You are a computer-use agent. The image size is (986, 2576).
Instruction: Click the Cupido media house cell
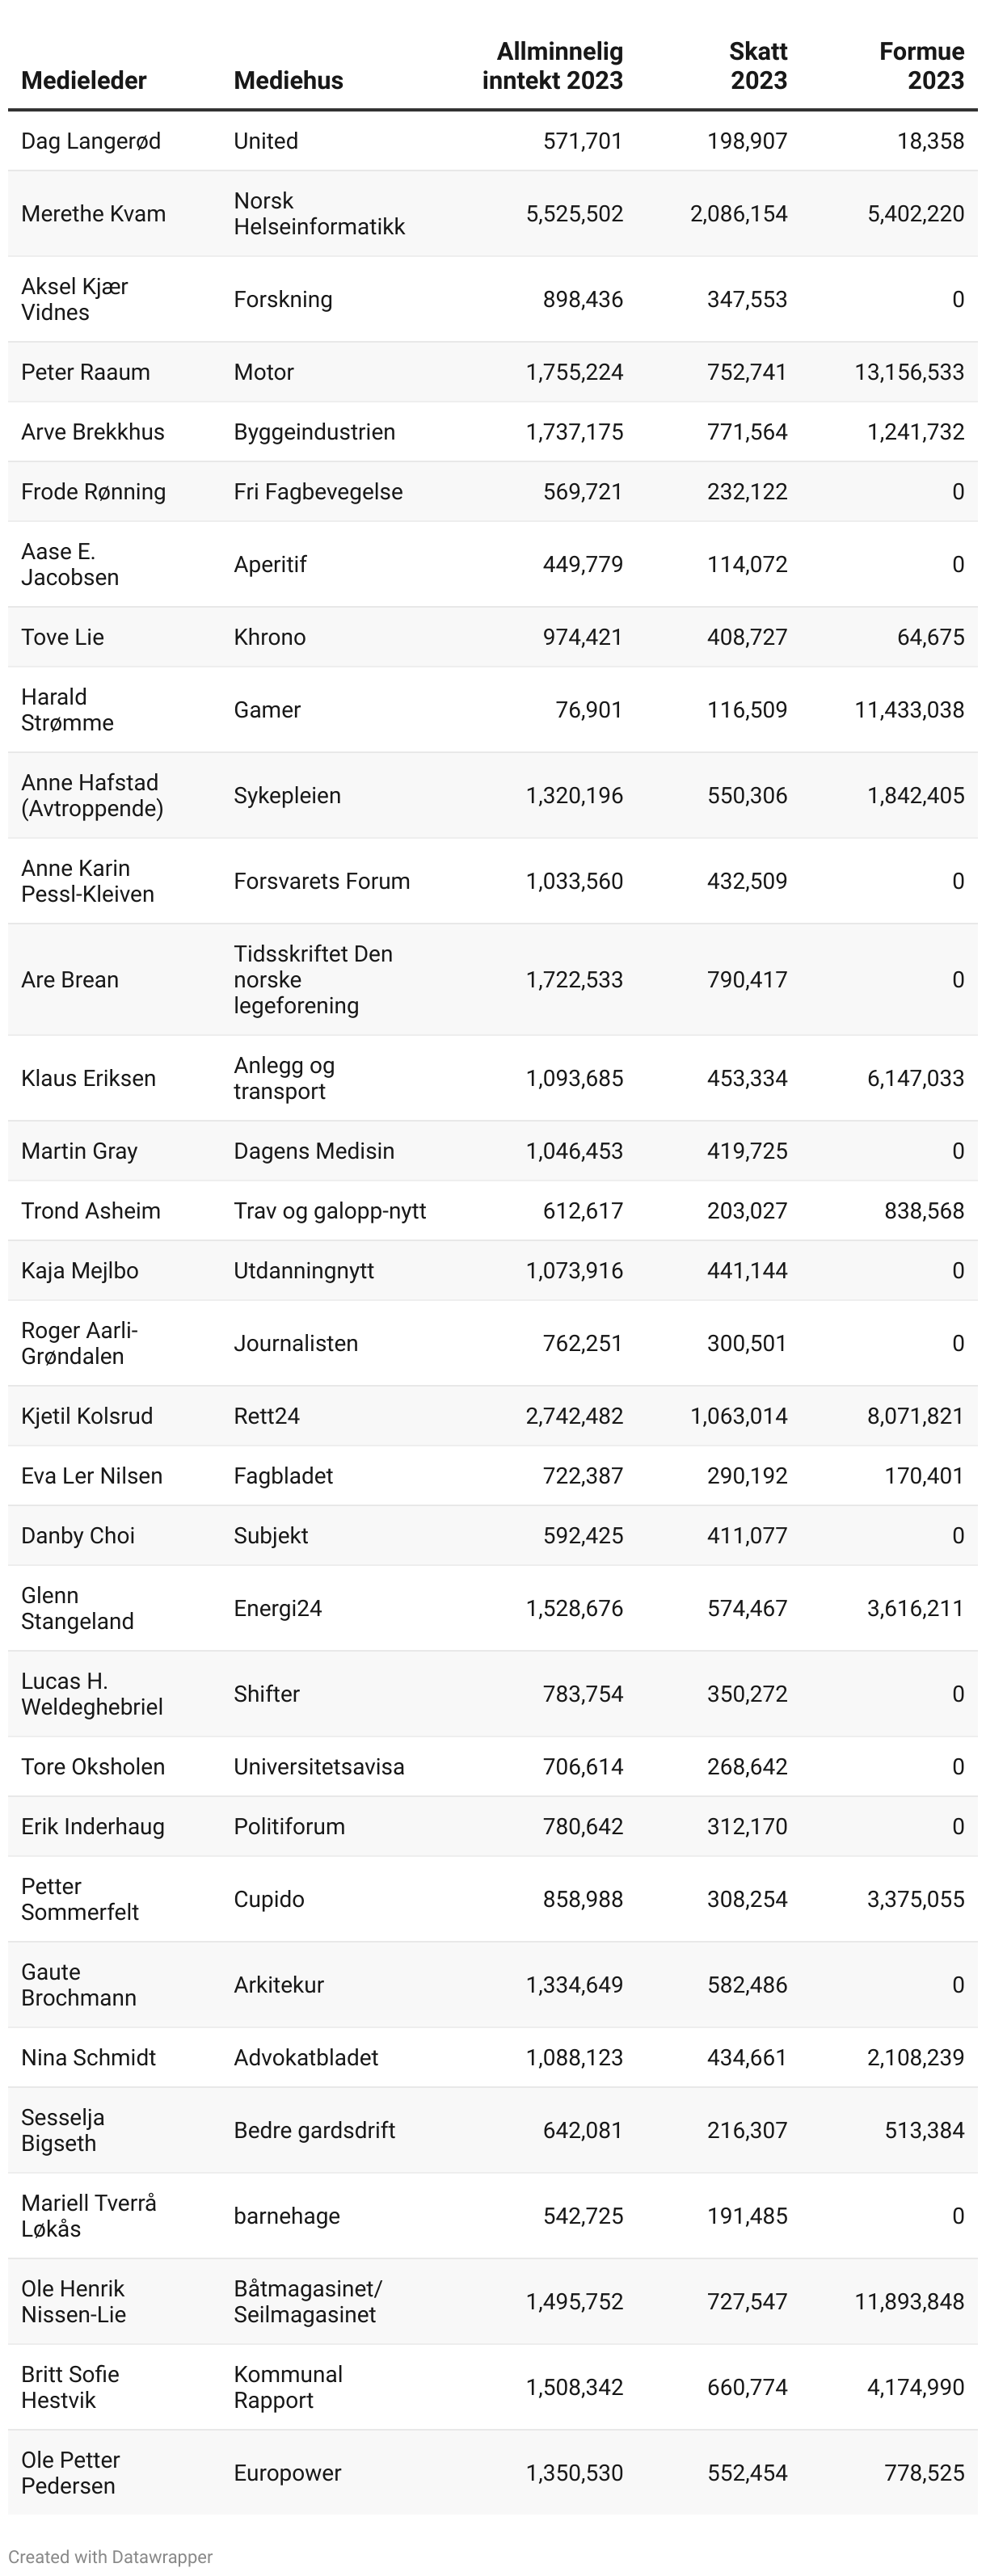[x=269, y=1899]
